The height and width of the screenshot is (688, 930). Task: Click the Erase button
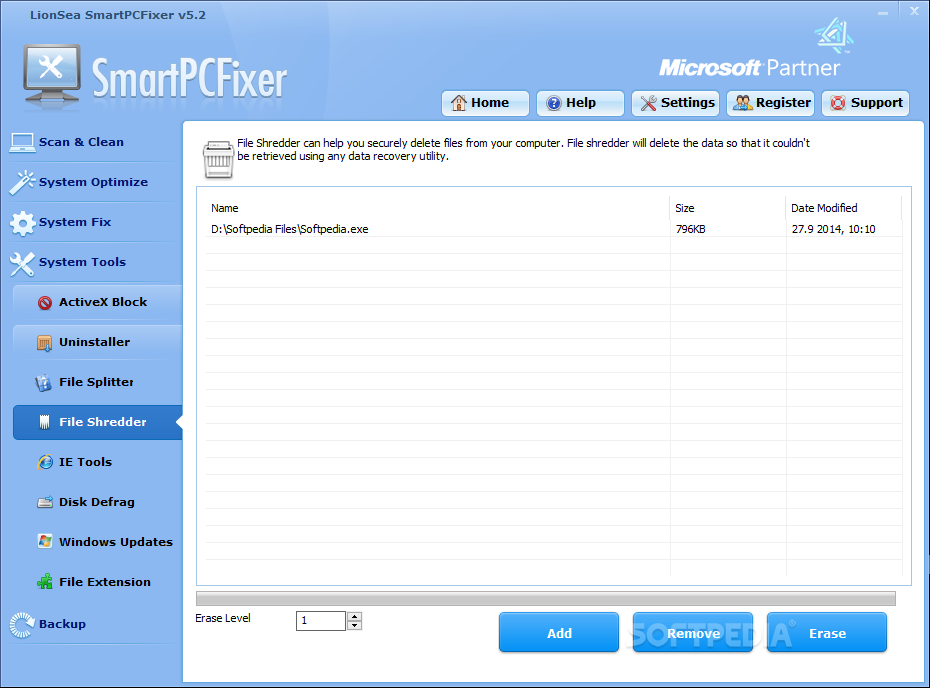point(827,632)
